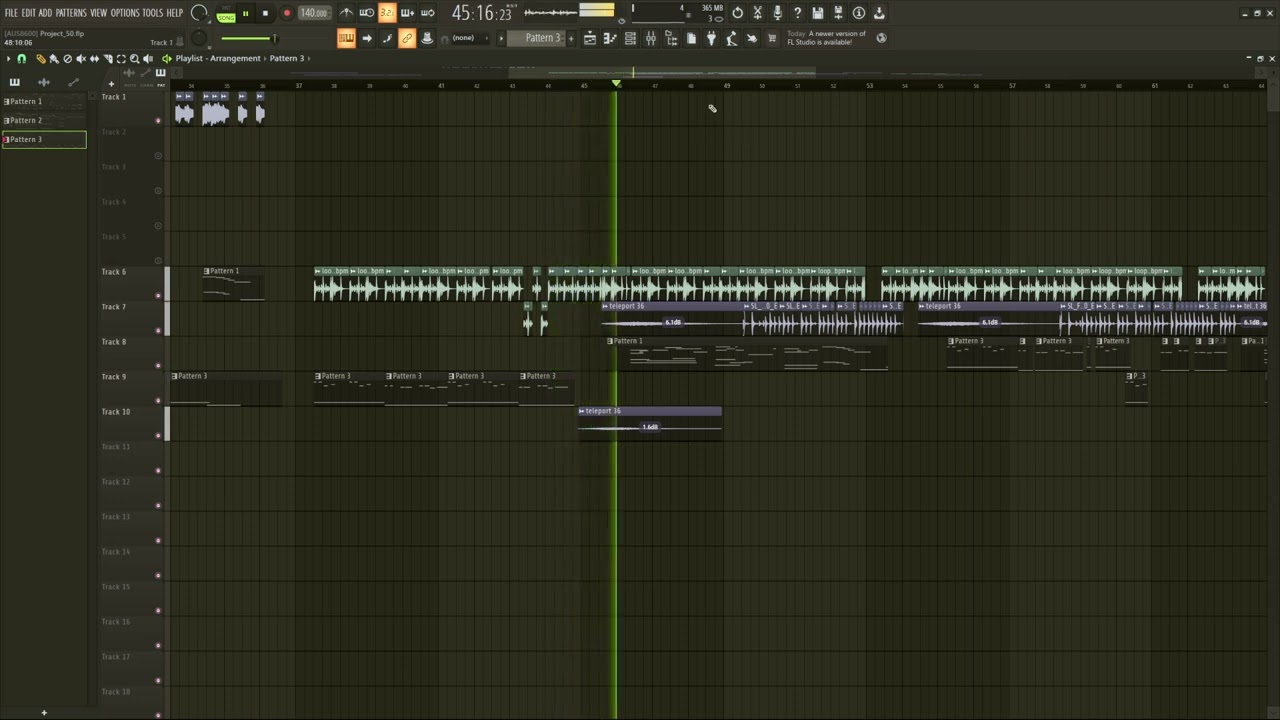Toggle loop recording icon
Image resolution: width=1280 pixels, height=720 pixels.
(428, 13)
